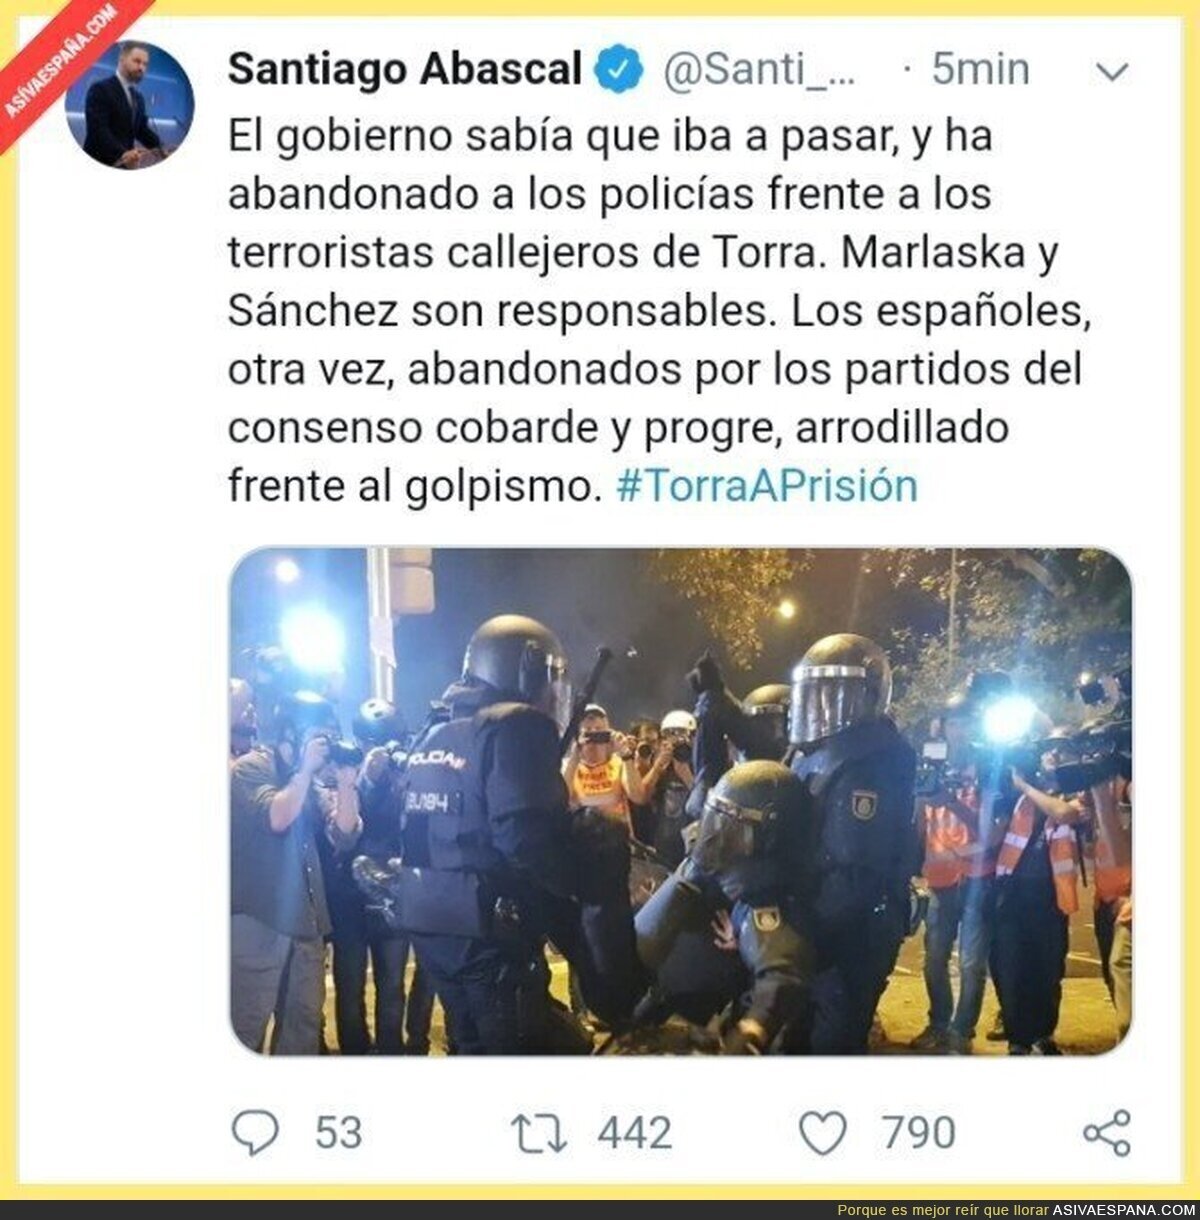Screen dimensions: 1200x1220
Task: Open the Santiago Abascal profile name
Action: [405, 69]
